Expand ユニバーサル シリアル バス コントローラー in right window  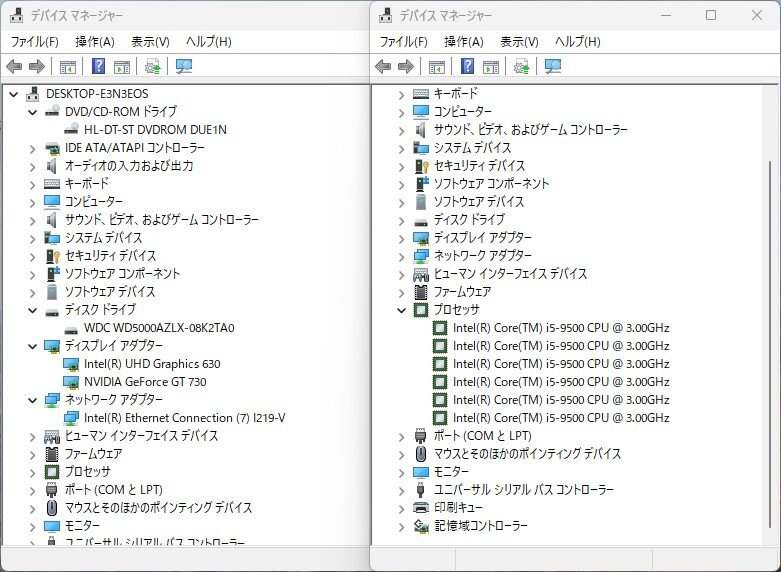pyautogui.click(x=401, y=490)
